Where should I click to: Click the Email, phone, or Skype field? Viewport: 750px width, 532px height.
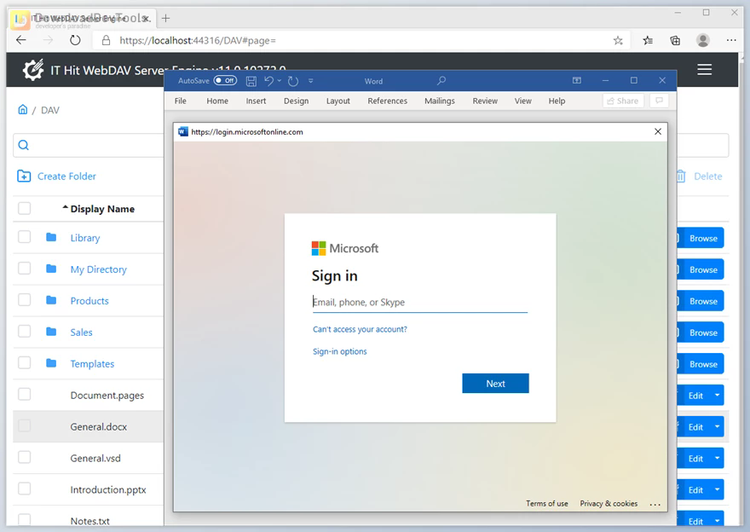(x=420, y=302)
